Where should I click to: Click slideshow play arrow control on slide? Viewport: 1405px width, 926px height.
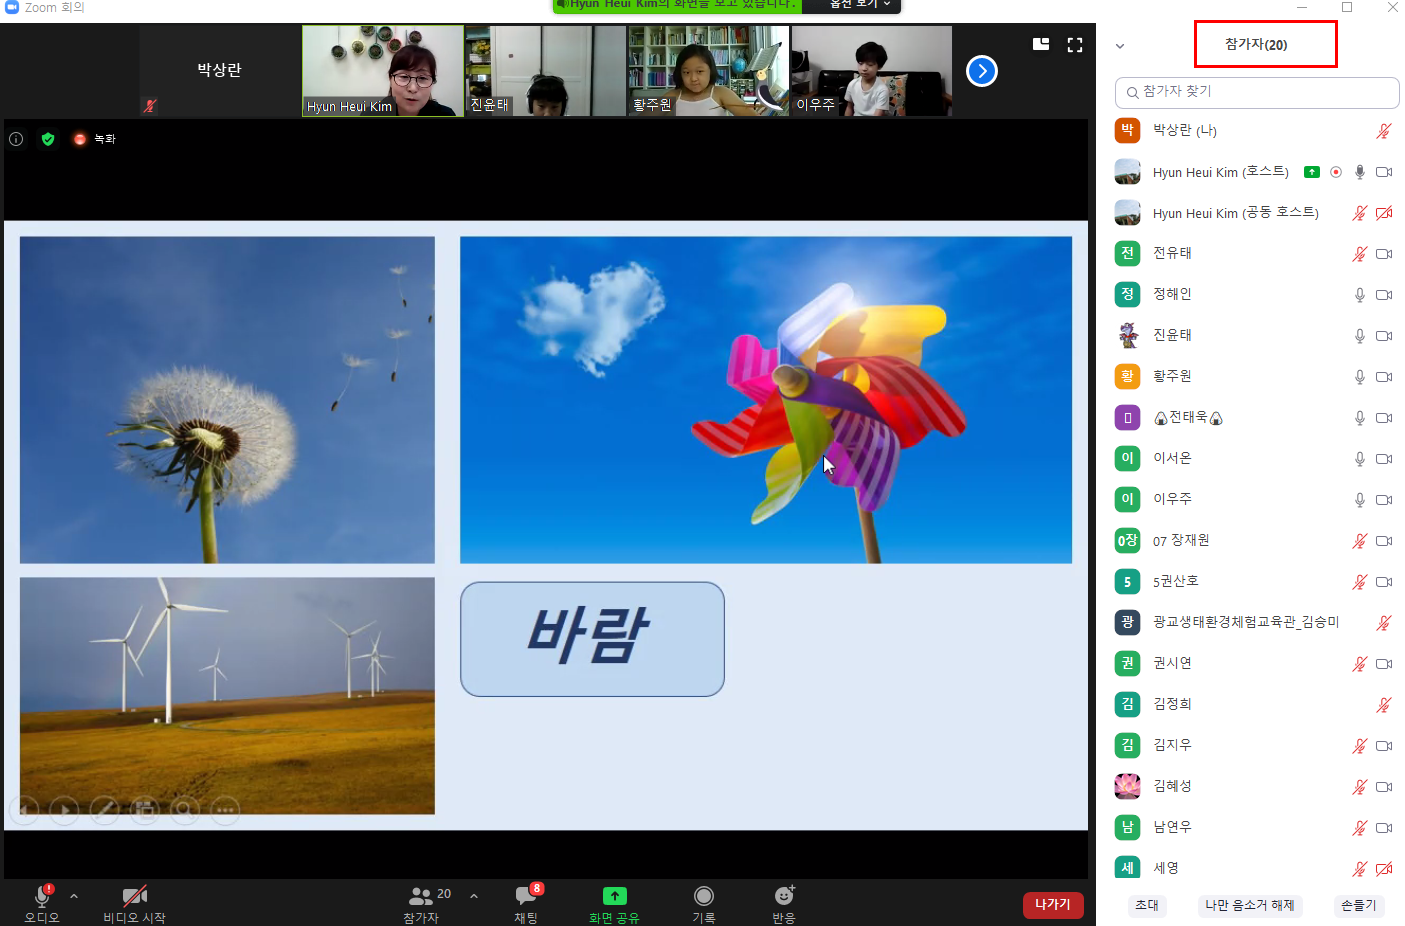(64, 810)
